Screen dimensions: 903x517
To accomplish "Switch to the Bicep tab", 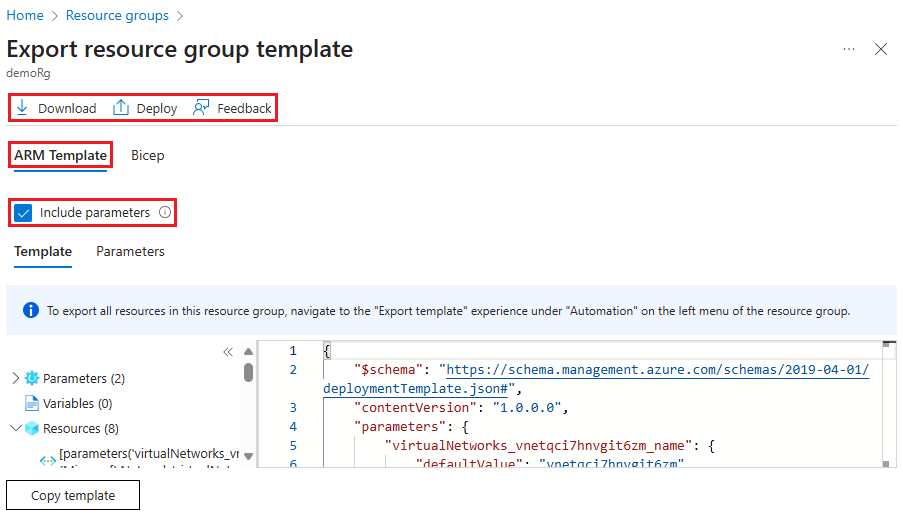I will (x=148, y=156).
